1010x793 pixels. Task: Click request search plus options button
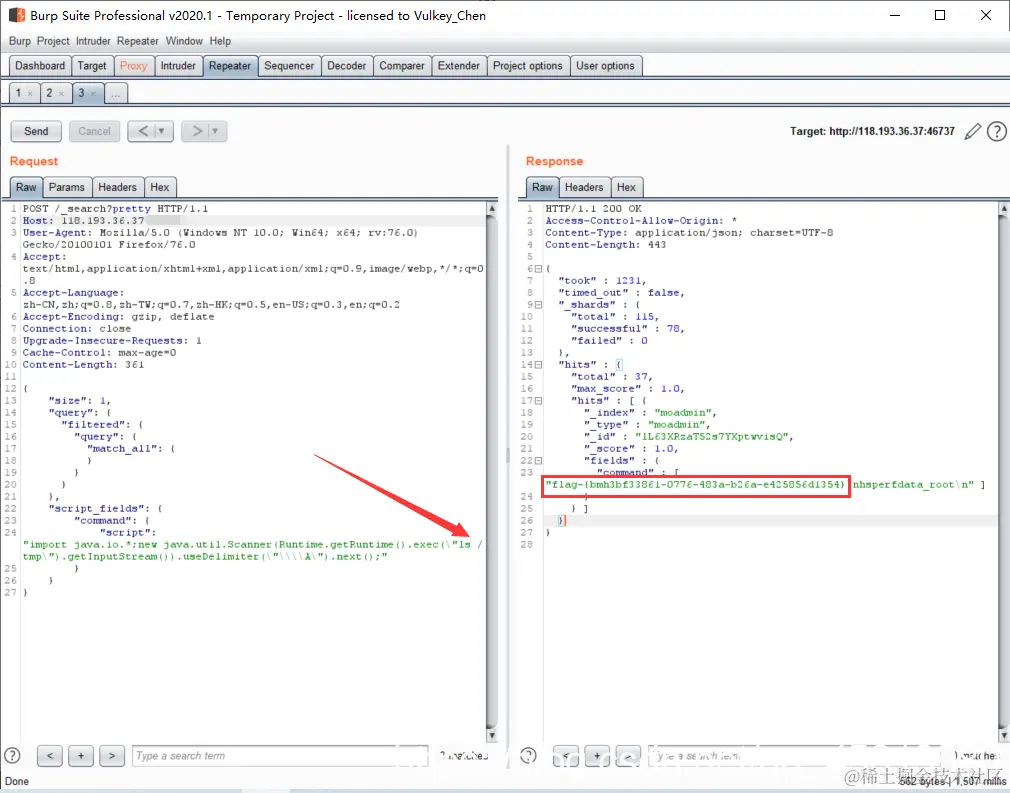pos(81,756)
